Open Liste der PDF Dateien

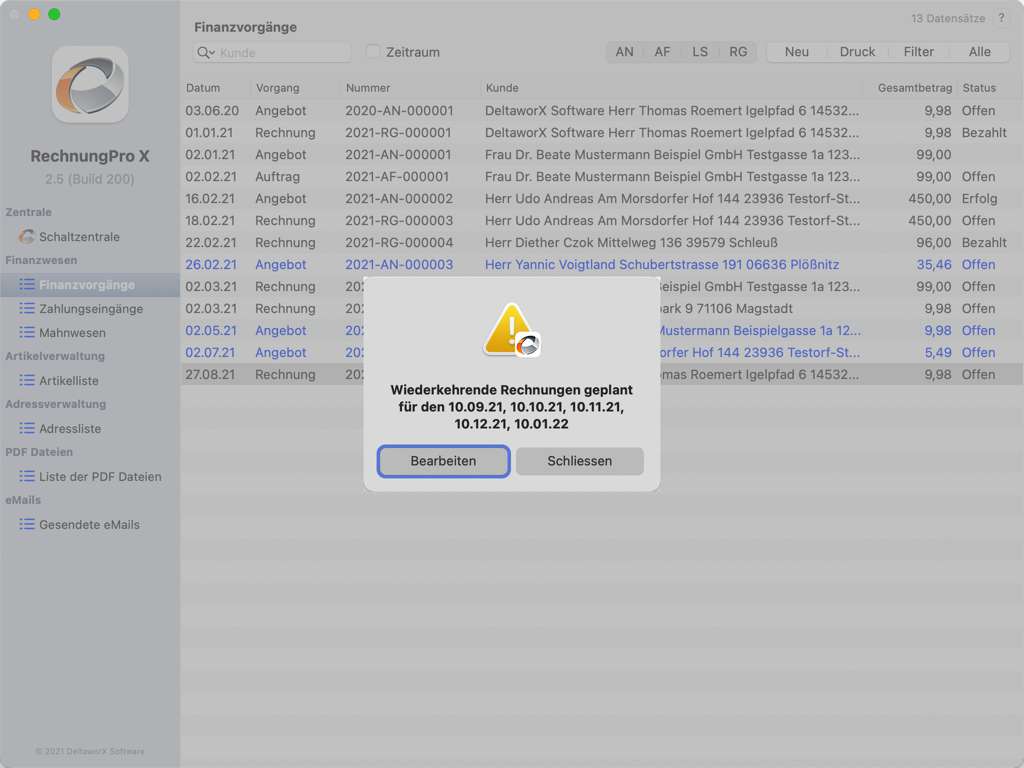99,477
